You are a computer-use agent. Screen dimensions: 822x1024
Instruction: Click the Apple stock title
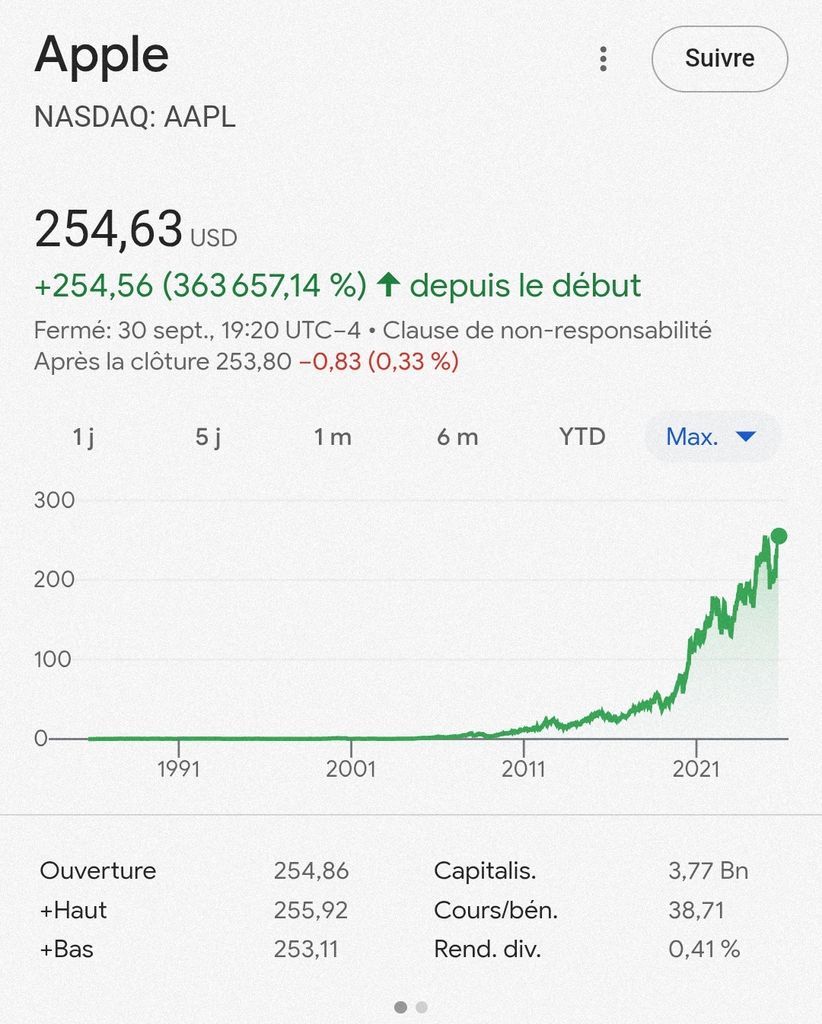[x=101, y=56]
